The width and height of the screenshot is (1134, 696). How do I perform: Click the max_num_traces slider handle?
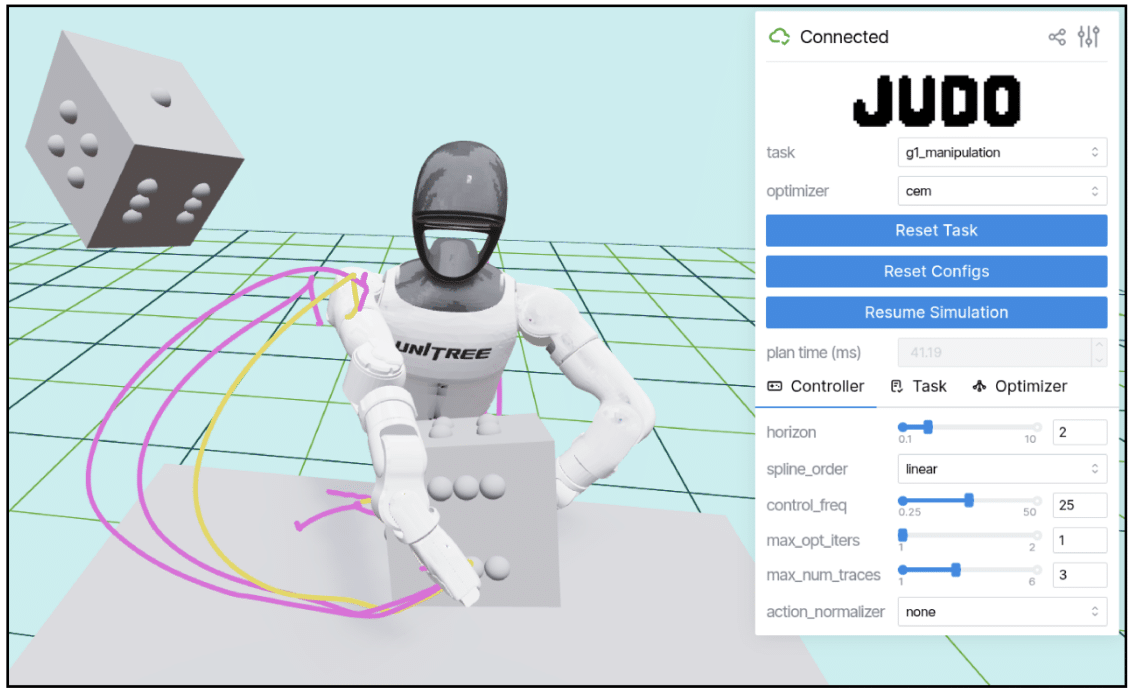(956, 569)
